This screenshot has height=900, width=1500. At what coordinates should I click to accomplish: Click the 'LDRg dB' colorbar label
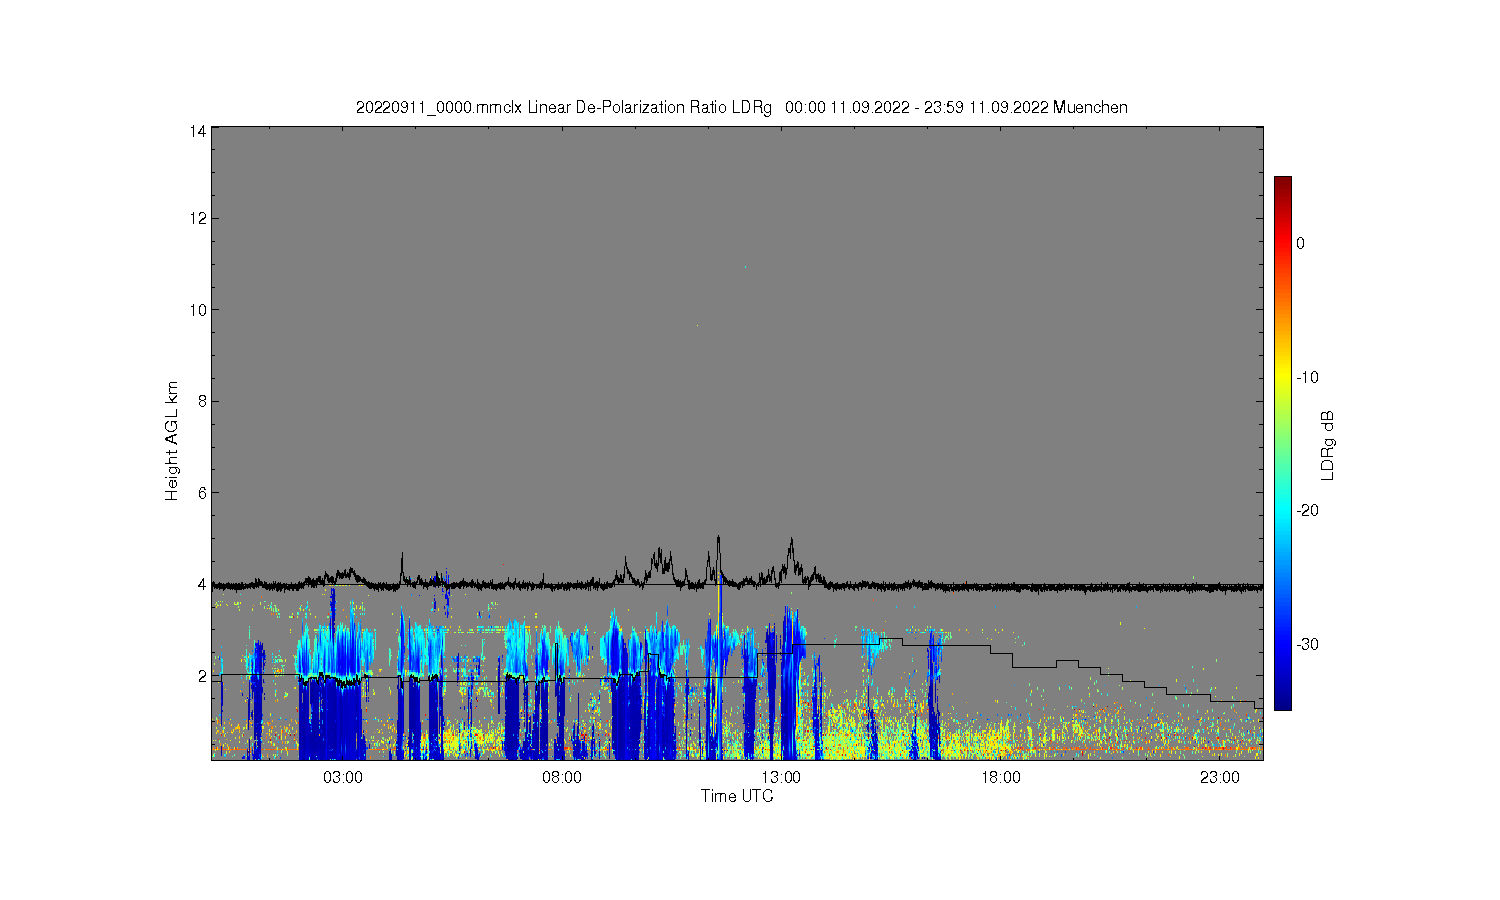[1328, 446]
